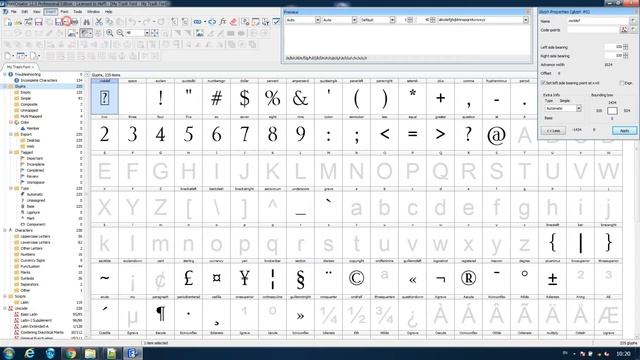Click the FontCreator taskbar icon
The image size is (640, 360).
click(132, 353)
